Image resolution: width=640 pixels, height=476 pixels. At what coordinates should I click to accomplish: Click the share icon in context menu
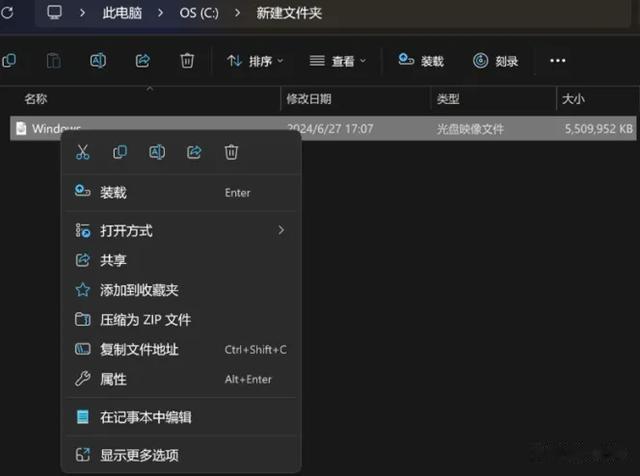pyautogui.click(x=194, y=152)
